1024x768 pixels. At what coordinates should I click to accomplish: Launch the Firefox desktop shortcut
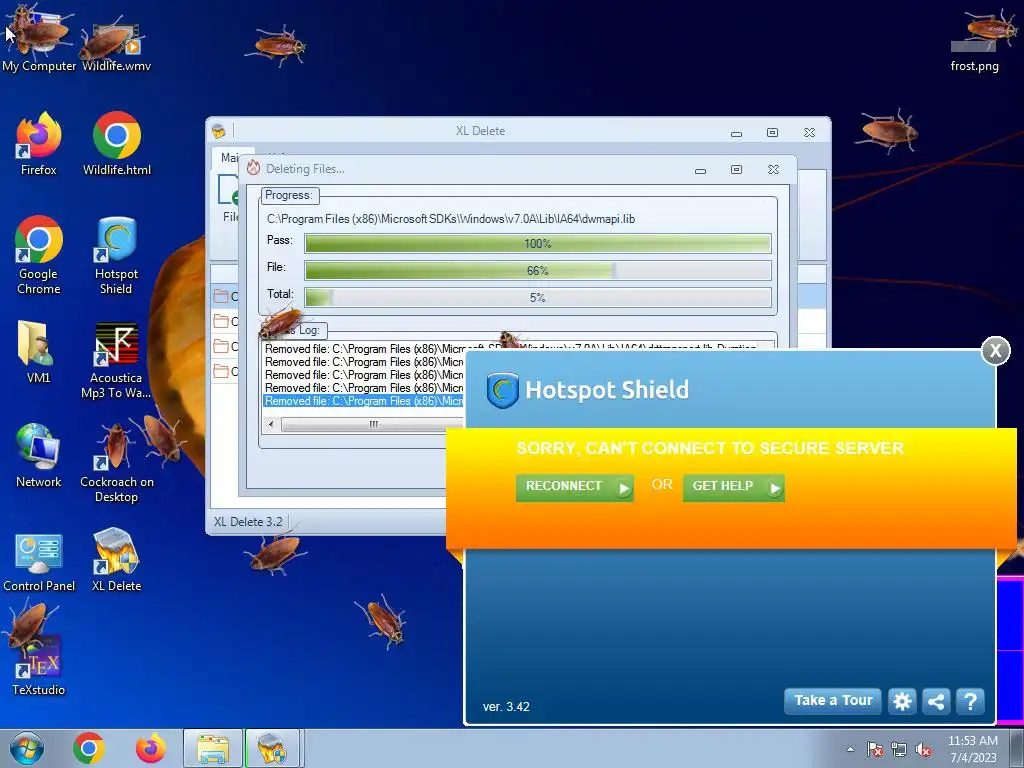coord(39,144)
